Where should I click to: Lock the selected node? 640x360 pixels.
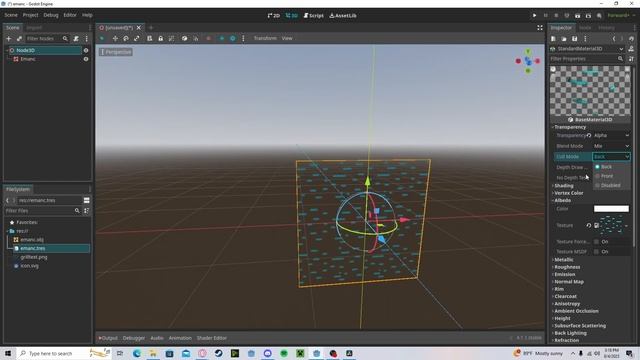click(160, 38)
